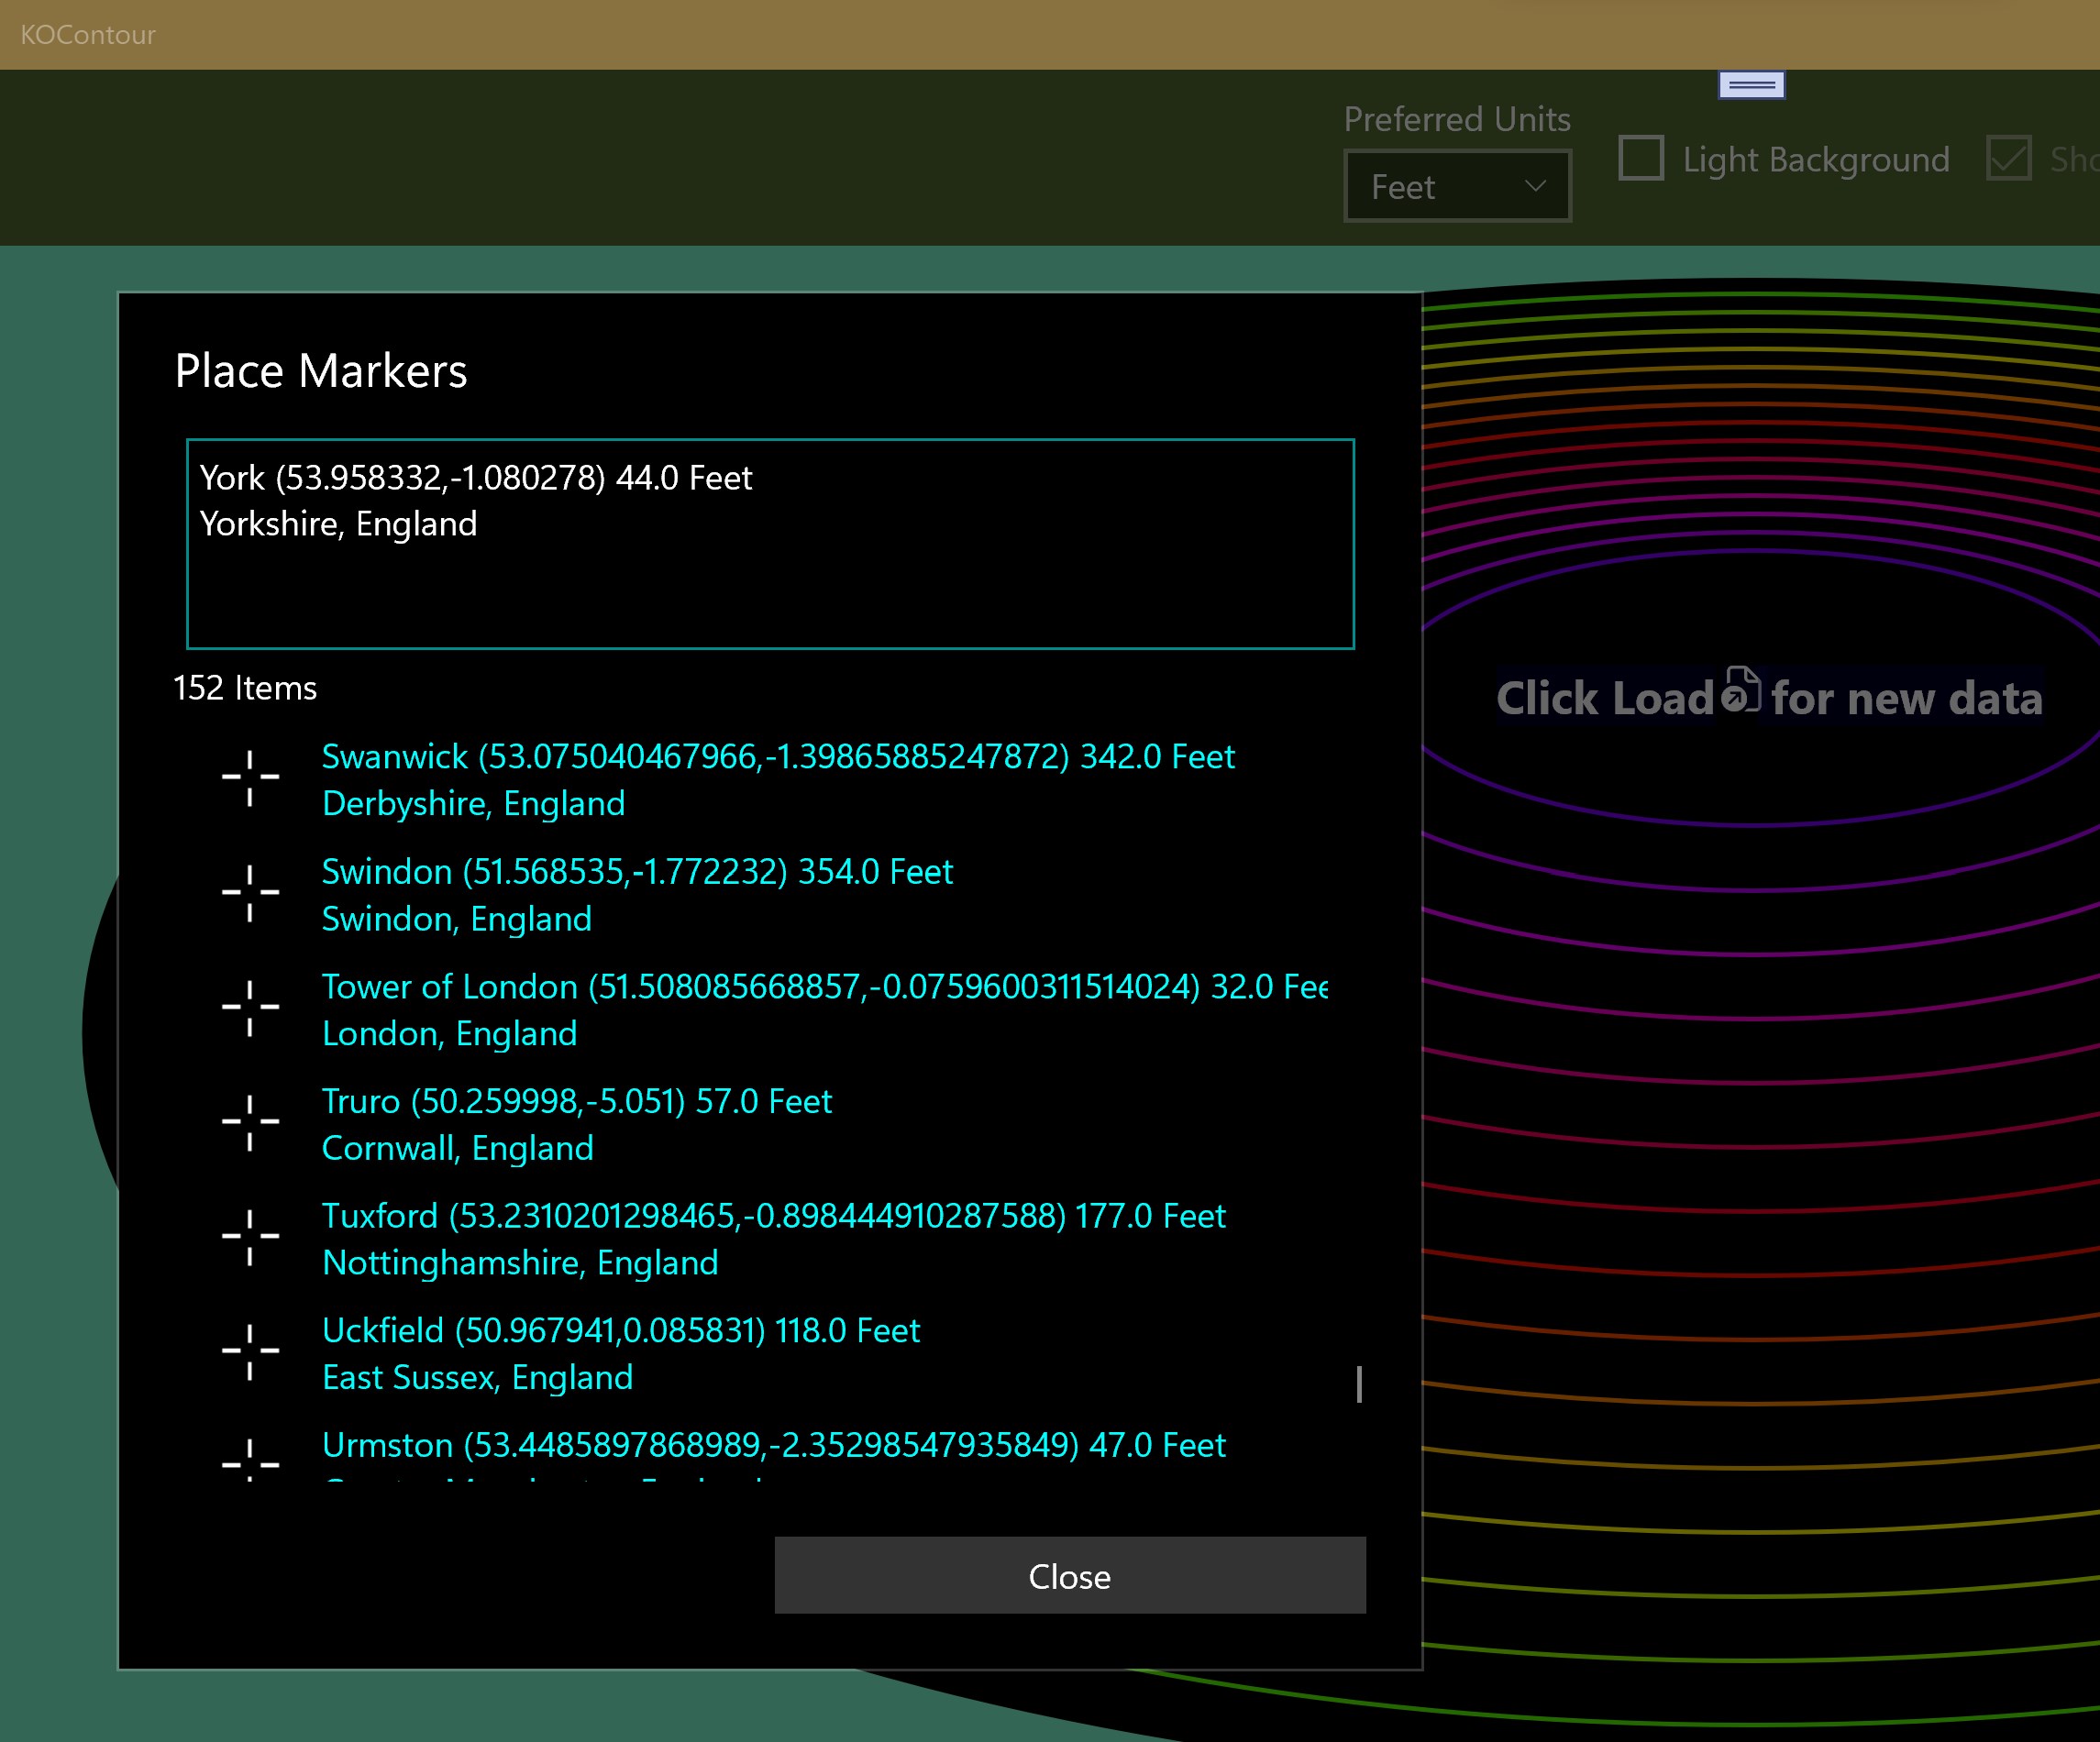The height and width of the screenshot is (1742, 2100).
Task: Click the crosshair marker icon beside Truro
Action: pyautogui.click(x=250, y=1123)
